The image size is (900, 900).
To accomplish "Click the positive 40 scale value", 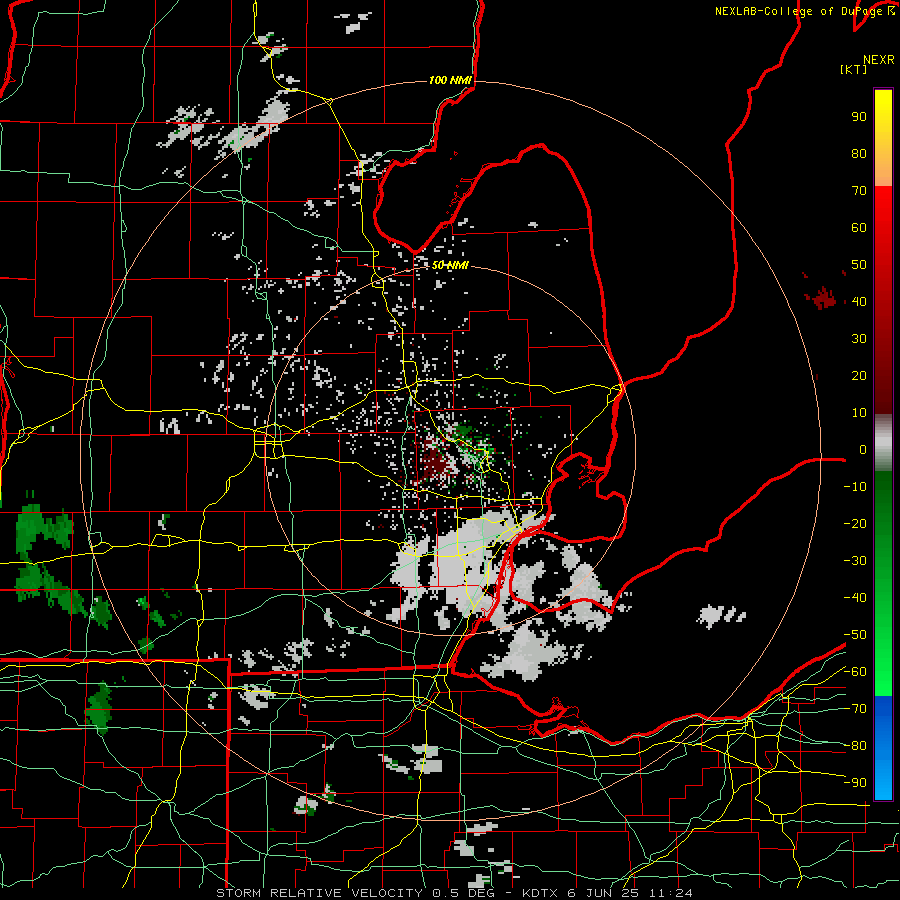I will 859,301.
